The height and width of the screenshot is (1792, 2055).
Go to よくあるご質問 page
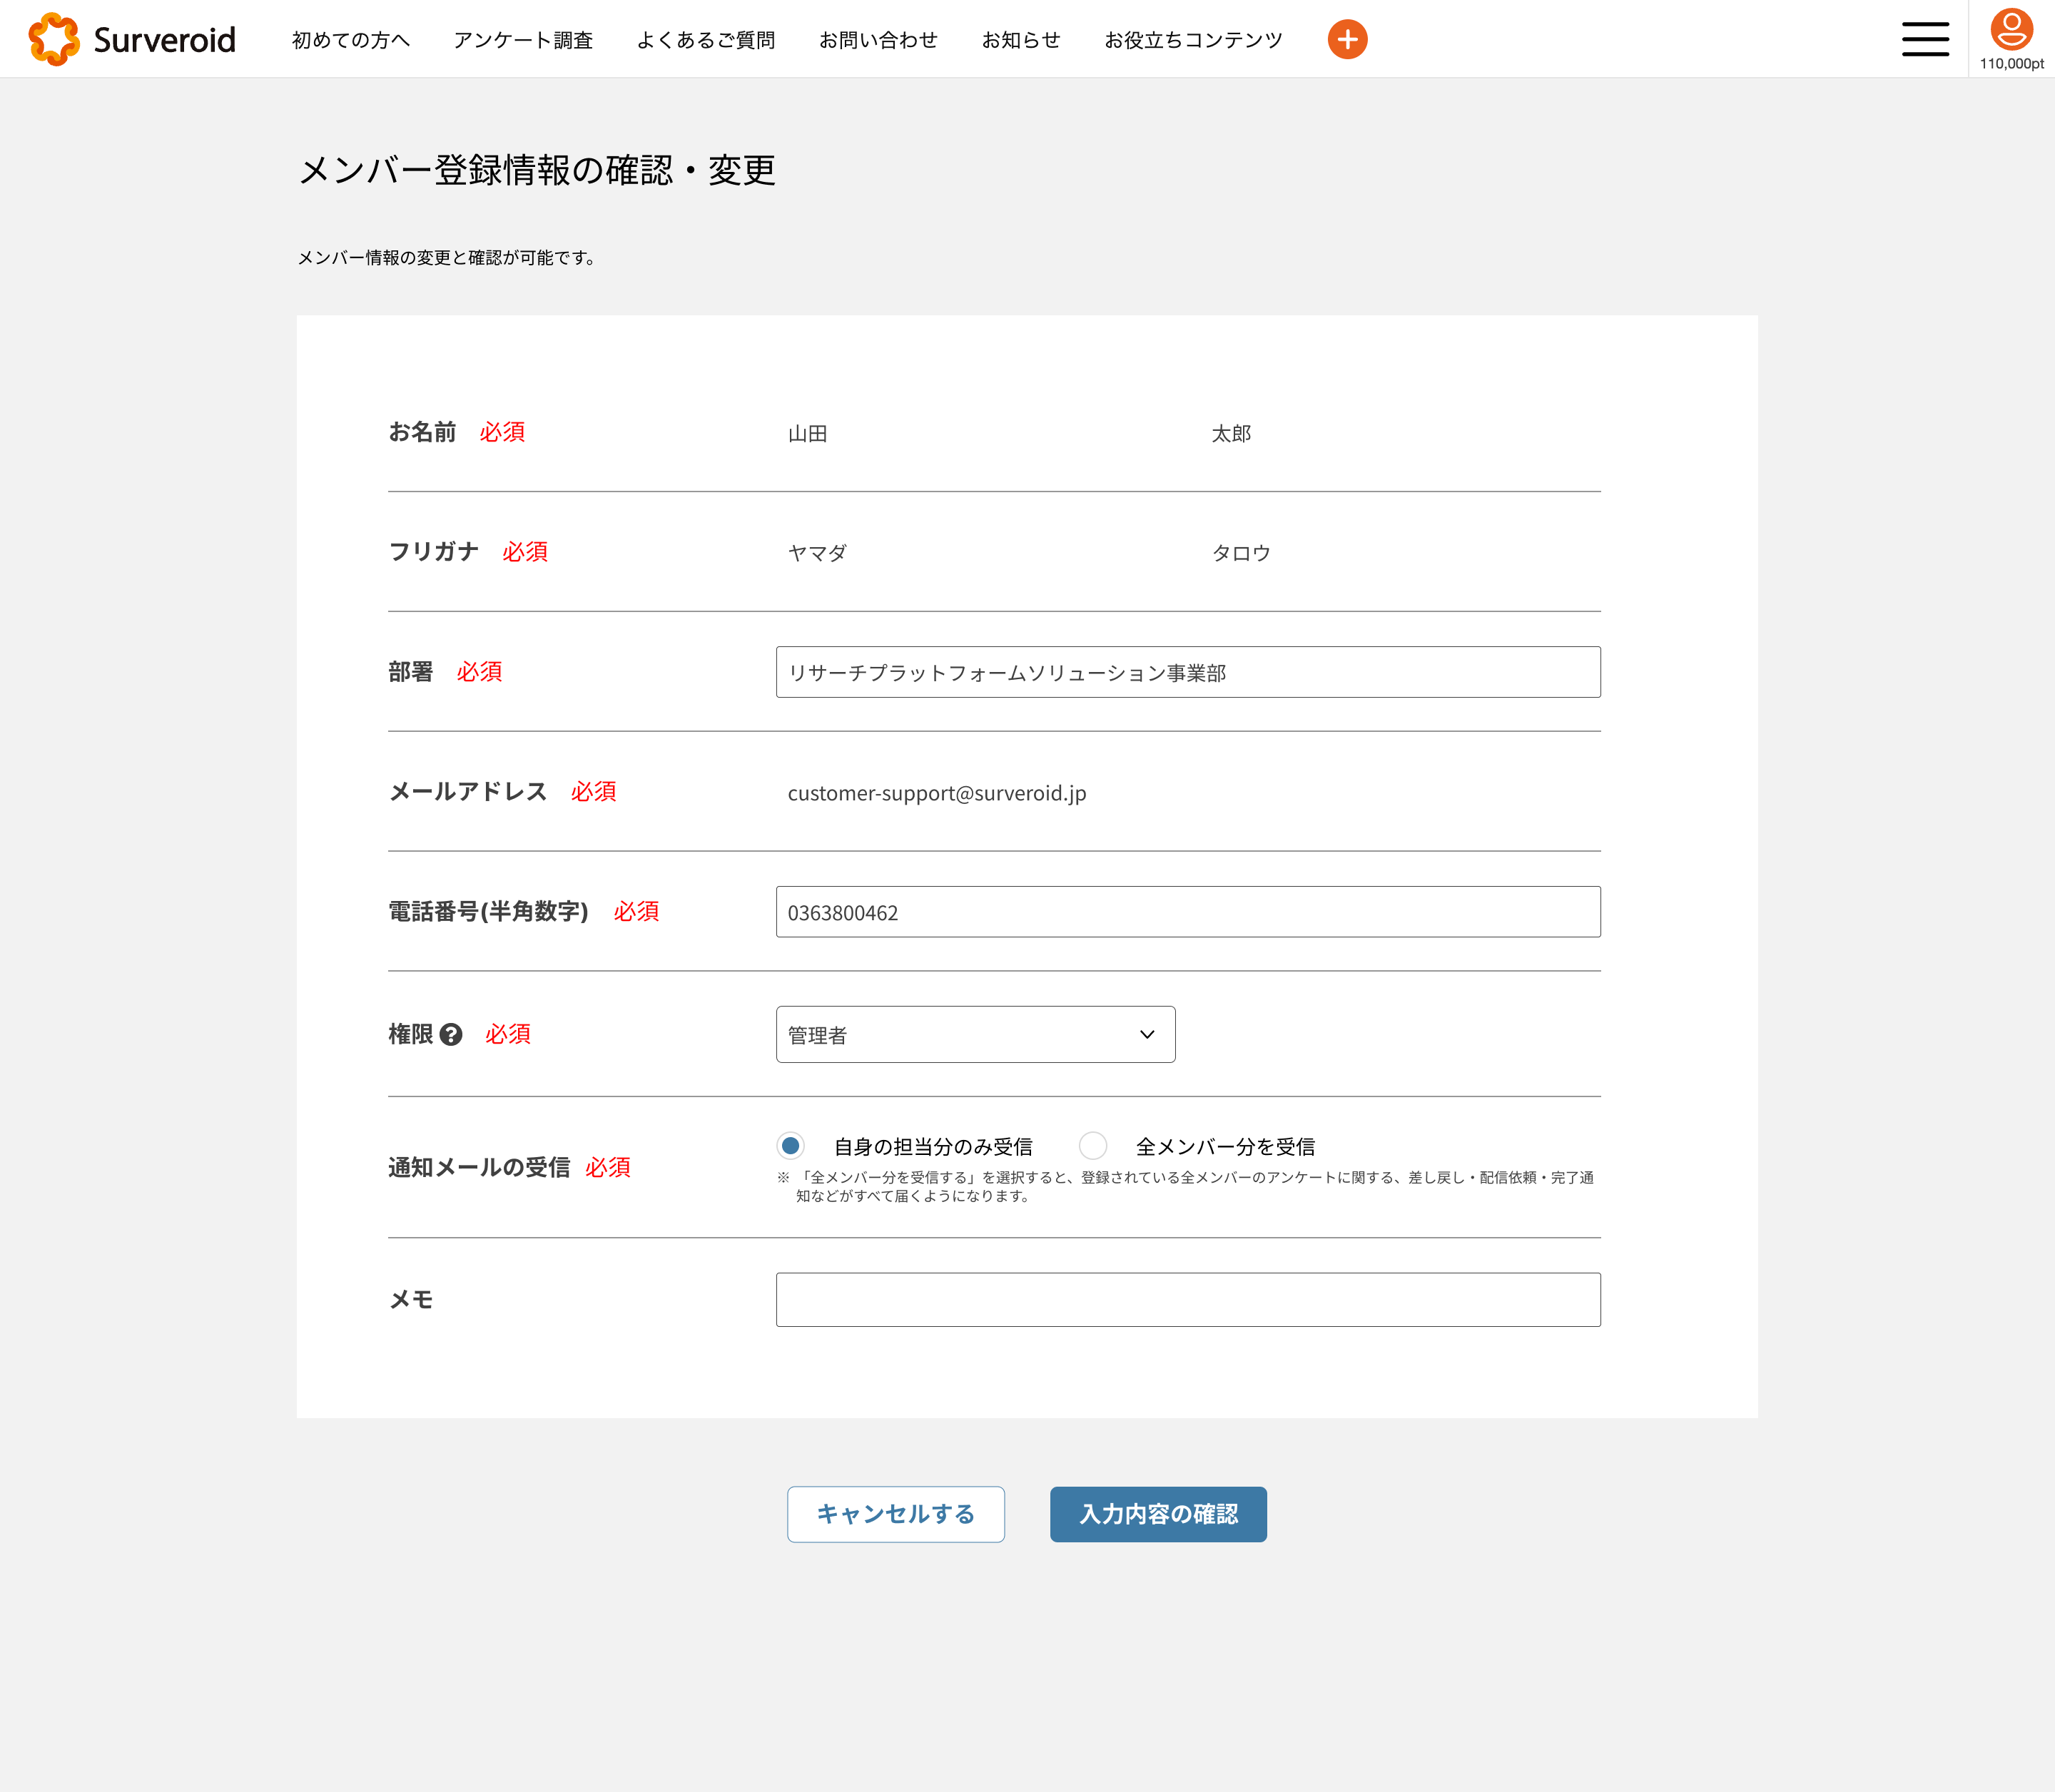pos(706,40)
